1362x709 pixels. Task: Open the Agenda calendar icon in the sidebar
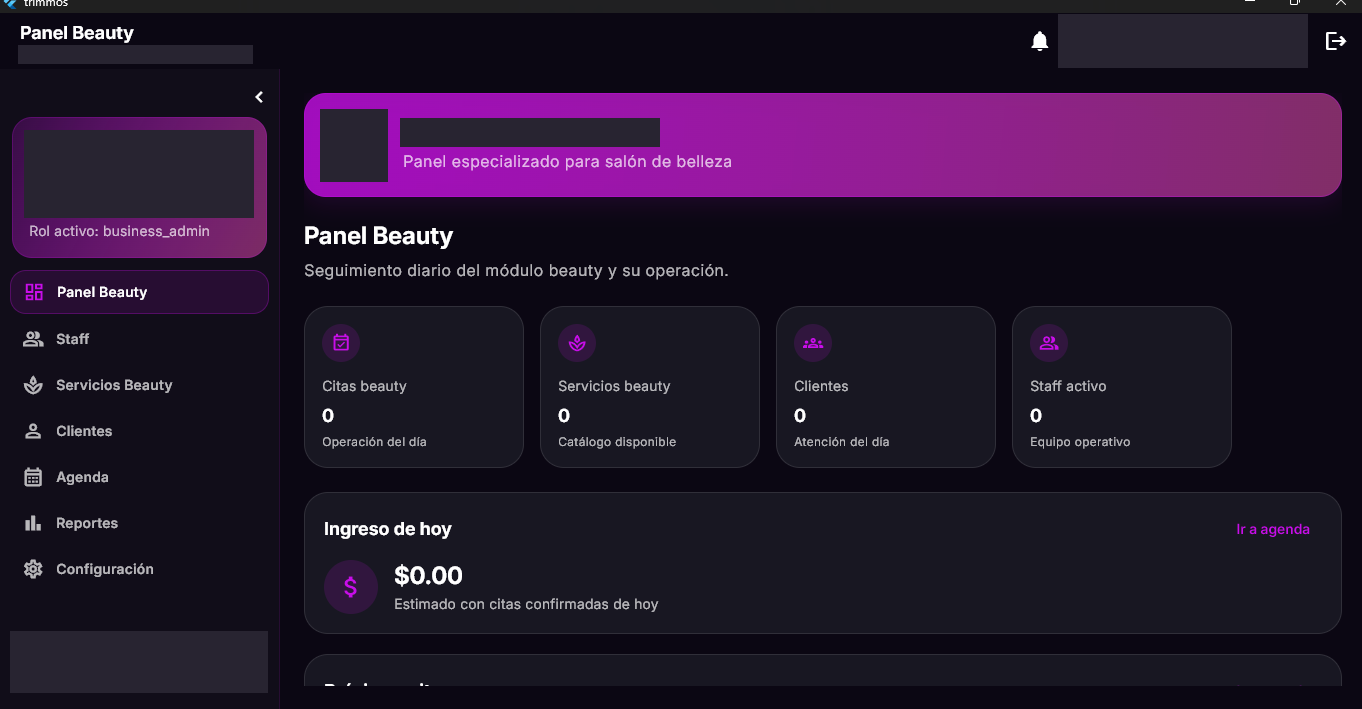pyautogui.click(x=33, y=477)
